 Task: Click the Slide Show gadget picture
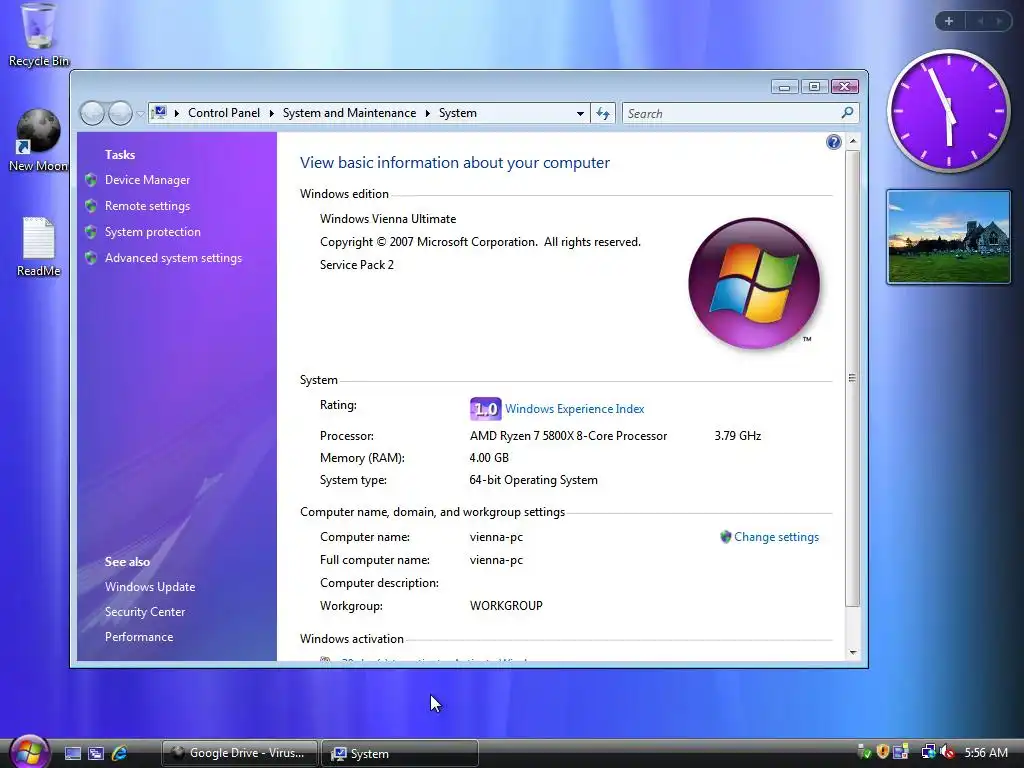click(948, 236)
